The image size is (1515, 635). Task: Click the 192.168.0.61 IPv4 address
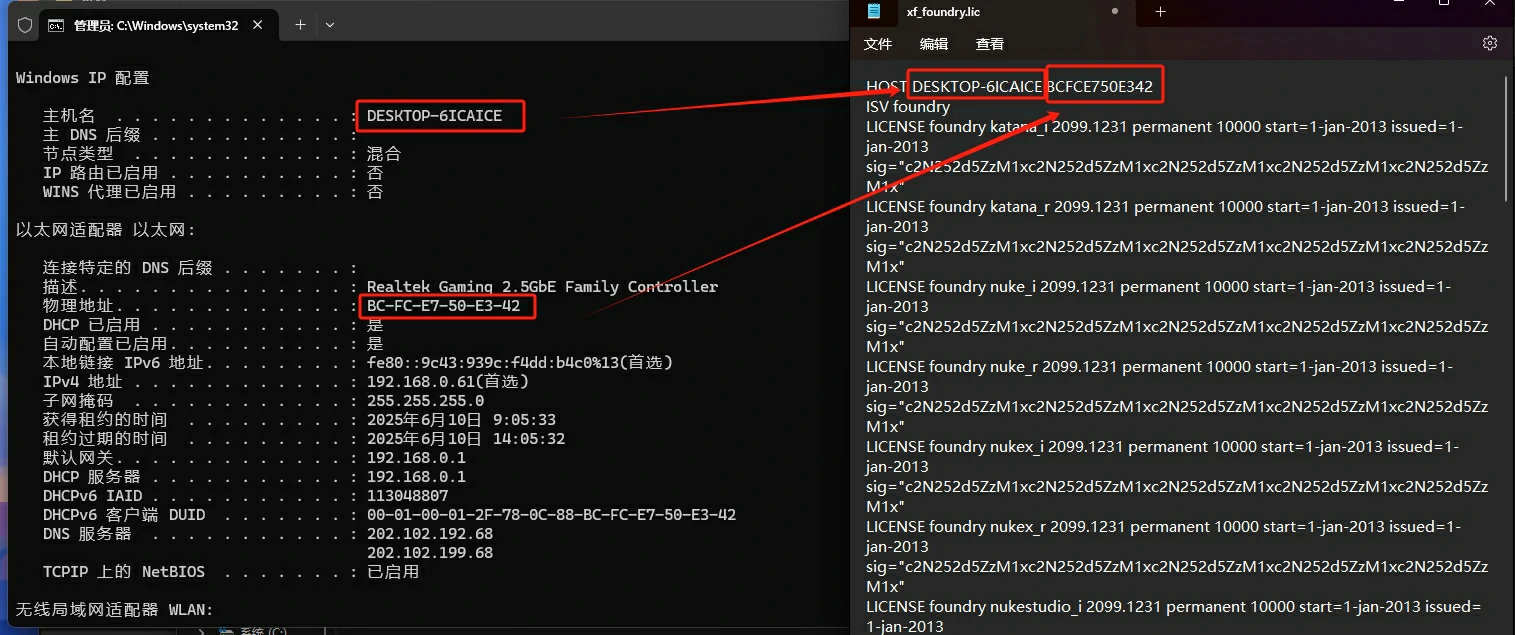click(x=420, y=382)
